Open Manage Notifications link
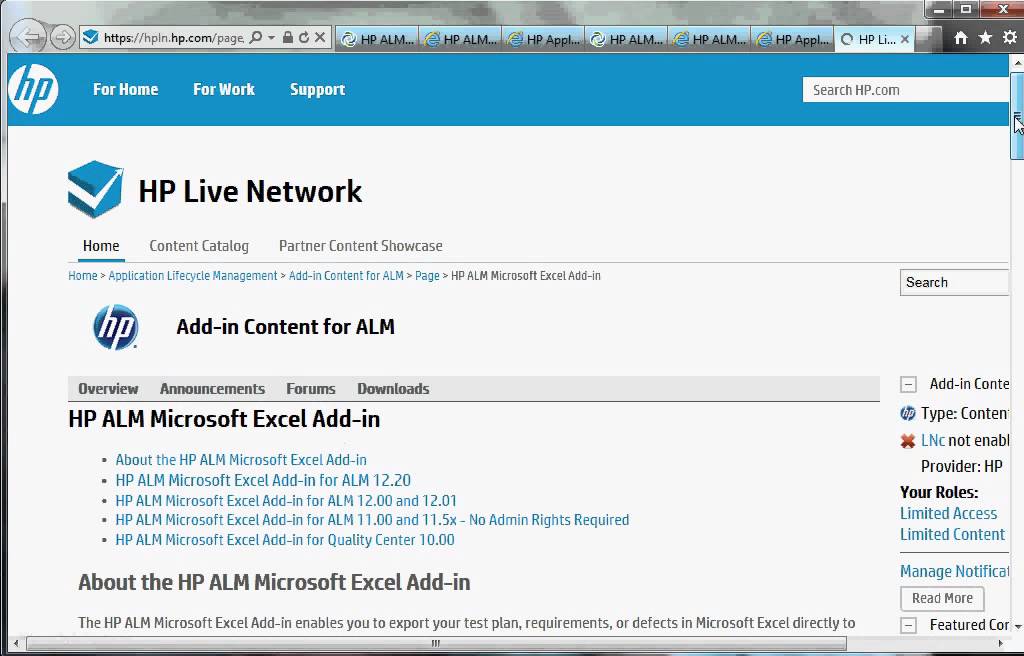 tap(954, 572)
